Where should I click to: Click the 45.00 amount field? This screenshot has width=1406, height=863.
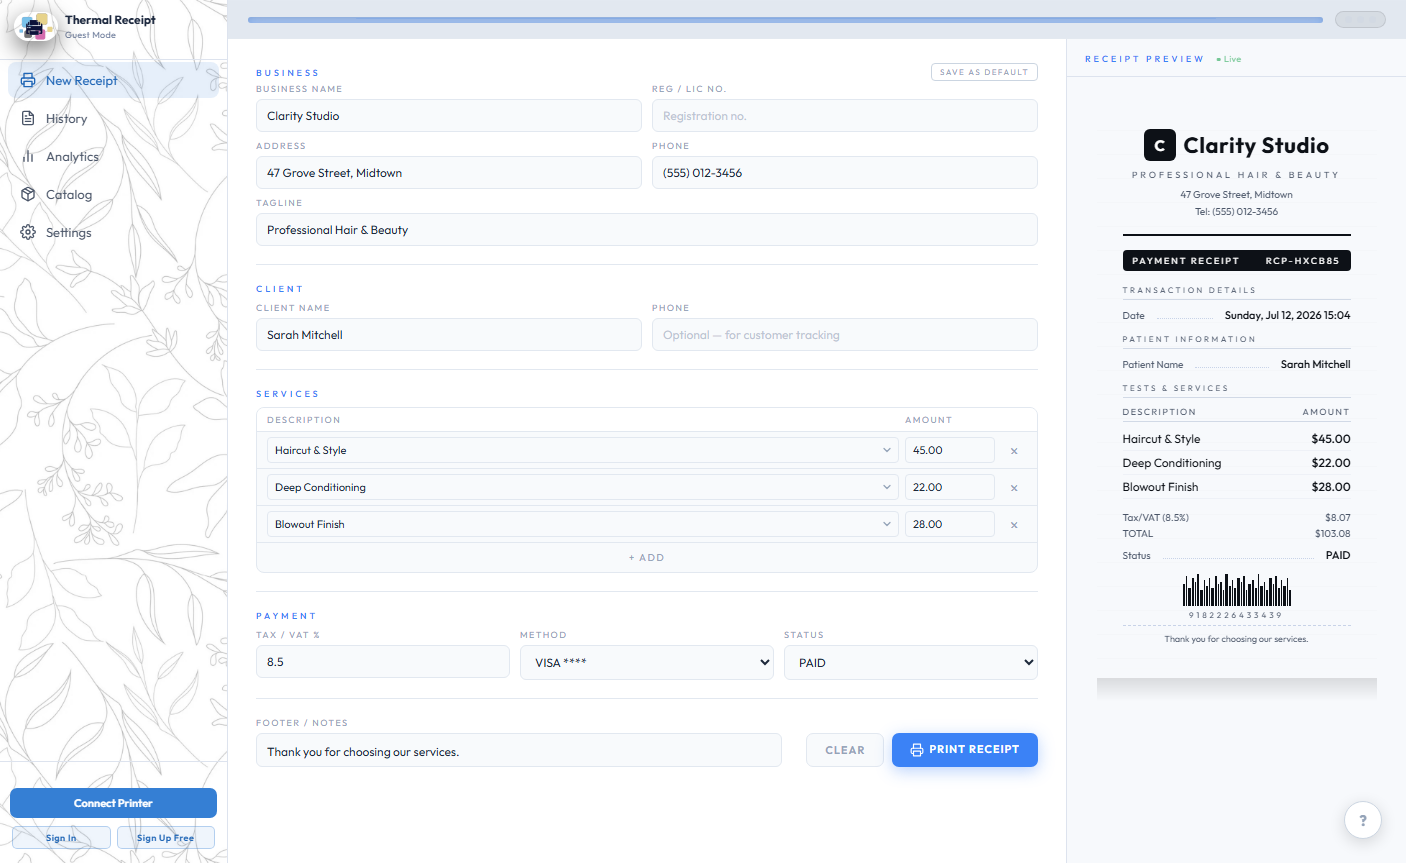coord(949,450)
